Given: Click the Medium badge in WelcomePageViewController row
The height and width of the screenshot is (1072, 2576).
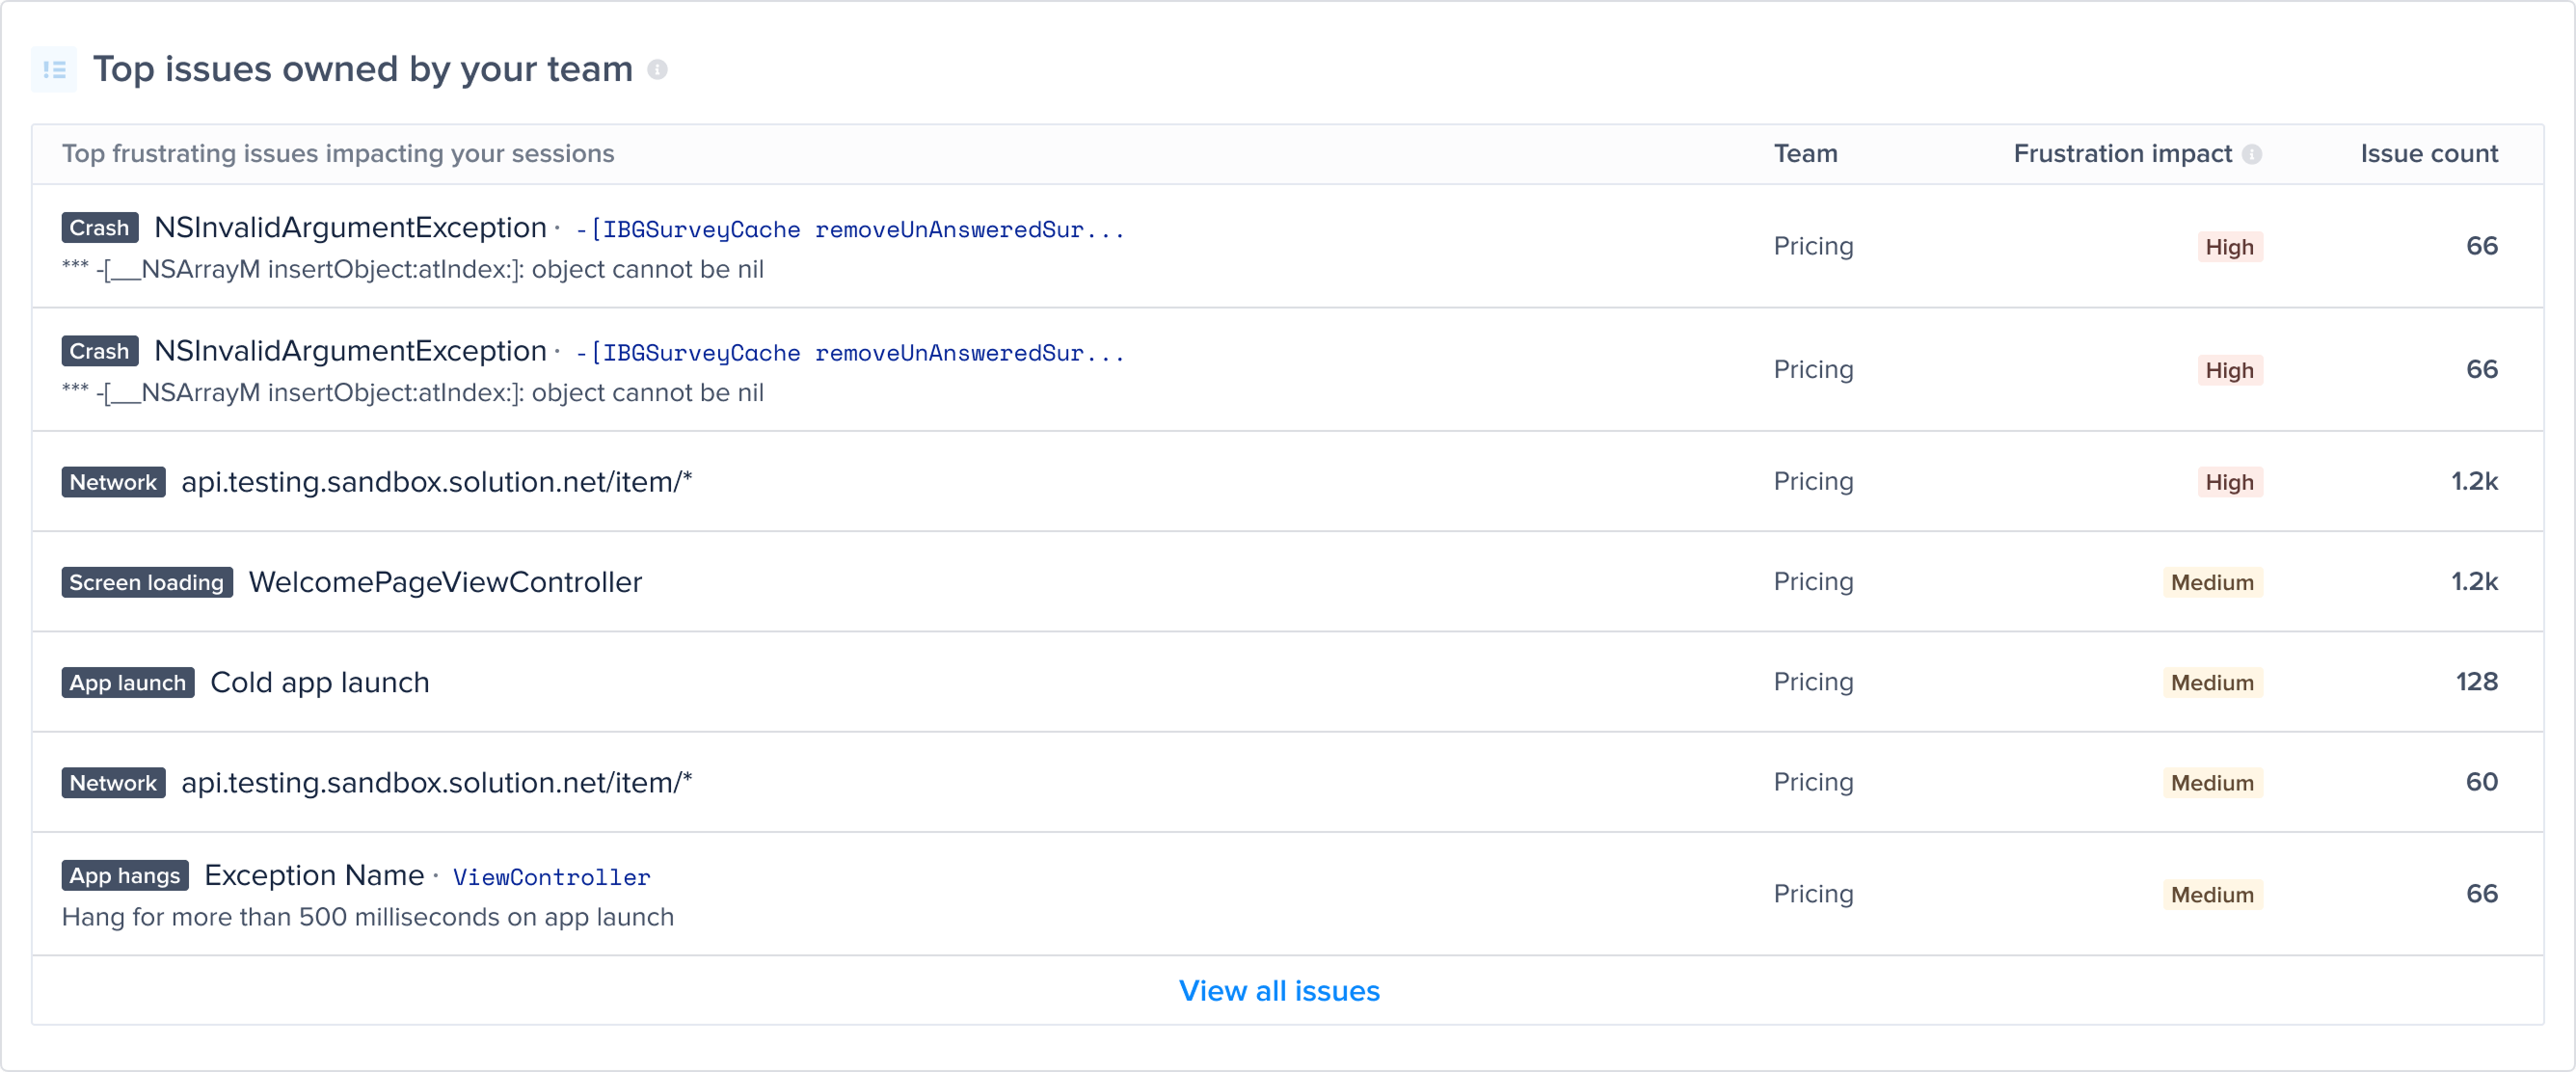Looking at the screenshot, I should point(2212,582).
